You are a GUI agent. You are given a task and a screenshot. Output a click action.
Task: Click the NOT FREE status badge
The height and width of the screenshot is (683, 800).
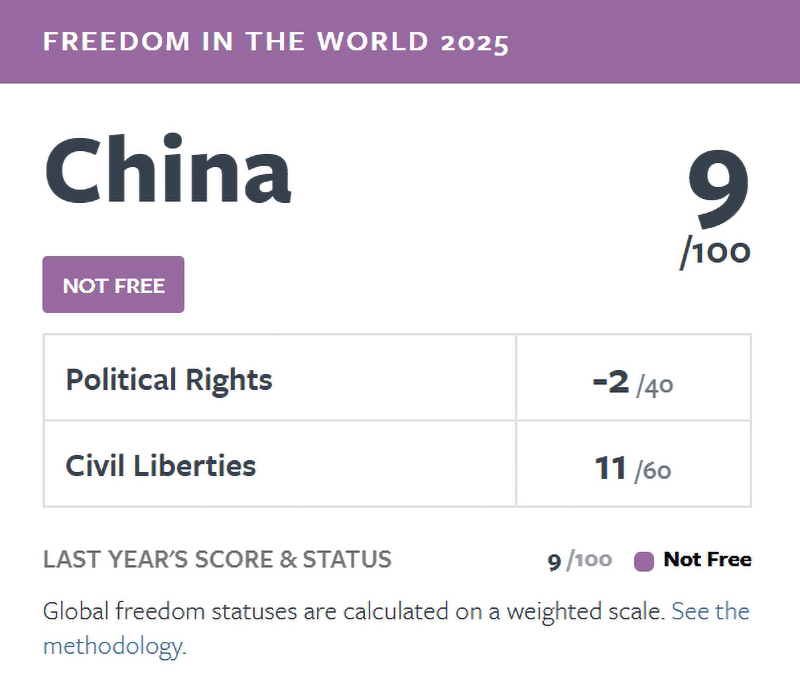point(113,285)
